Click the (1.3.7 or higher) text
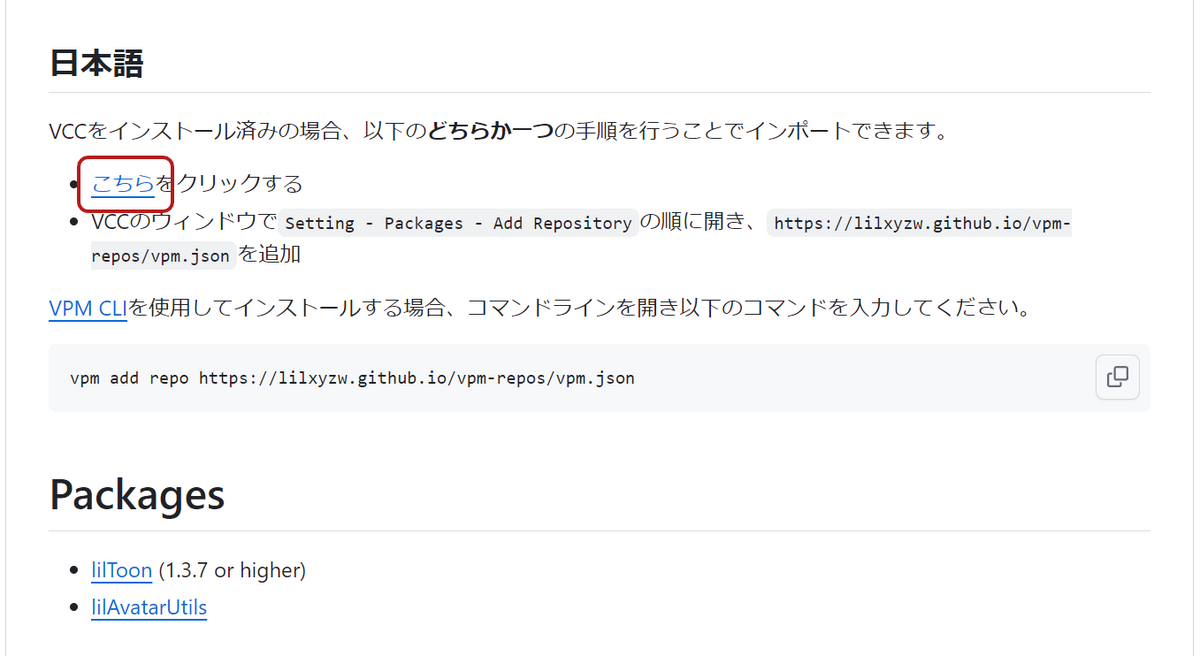 232,570
